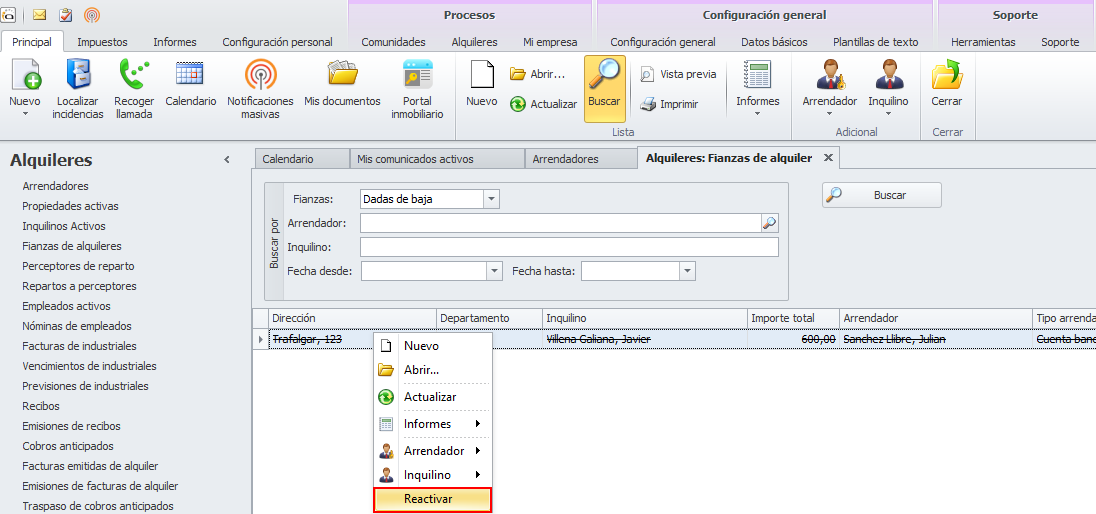Open Inquilinos Activos in sidebar
The image size is (1096, 514).
[x=64, y=226]
